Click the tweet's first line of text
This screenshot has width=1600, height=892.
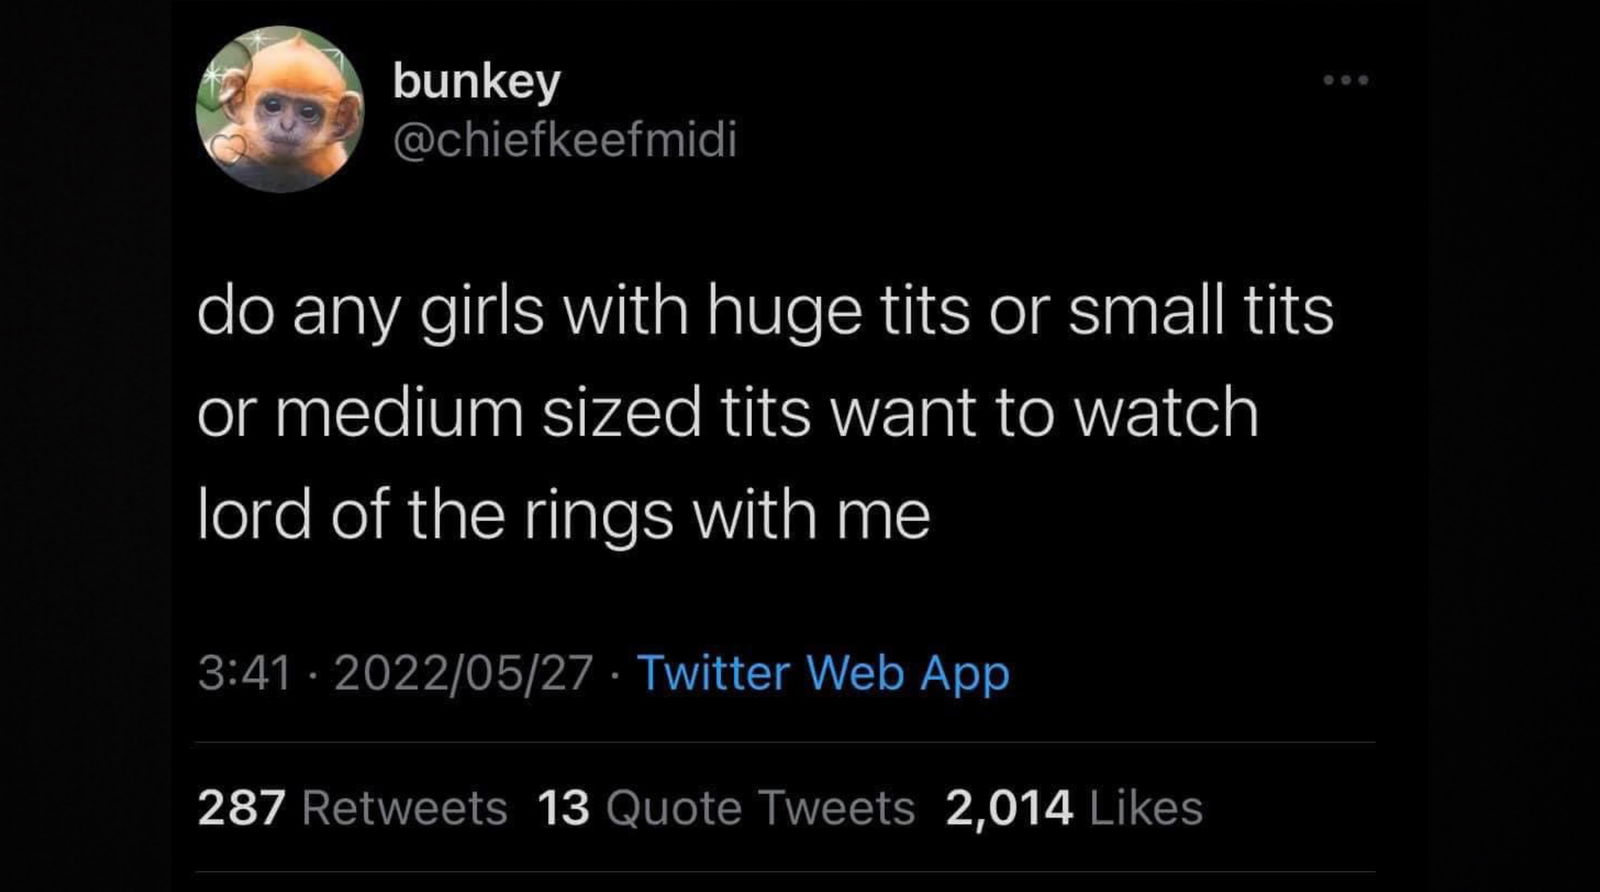coord(765,311)
